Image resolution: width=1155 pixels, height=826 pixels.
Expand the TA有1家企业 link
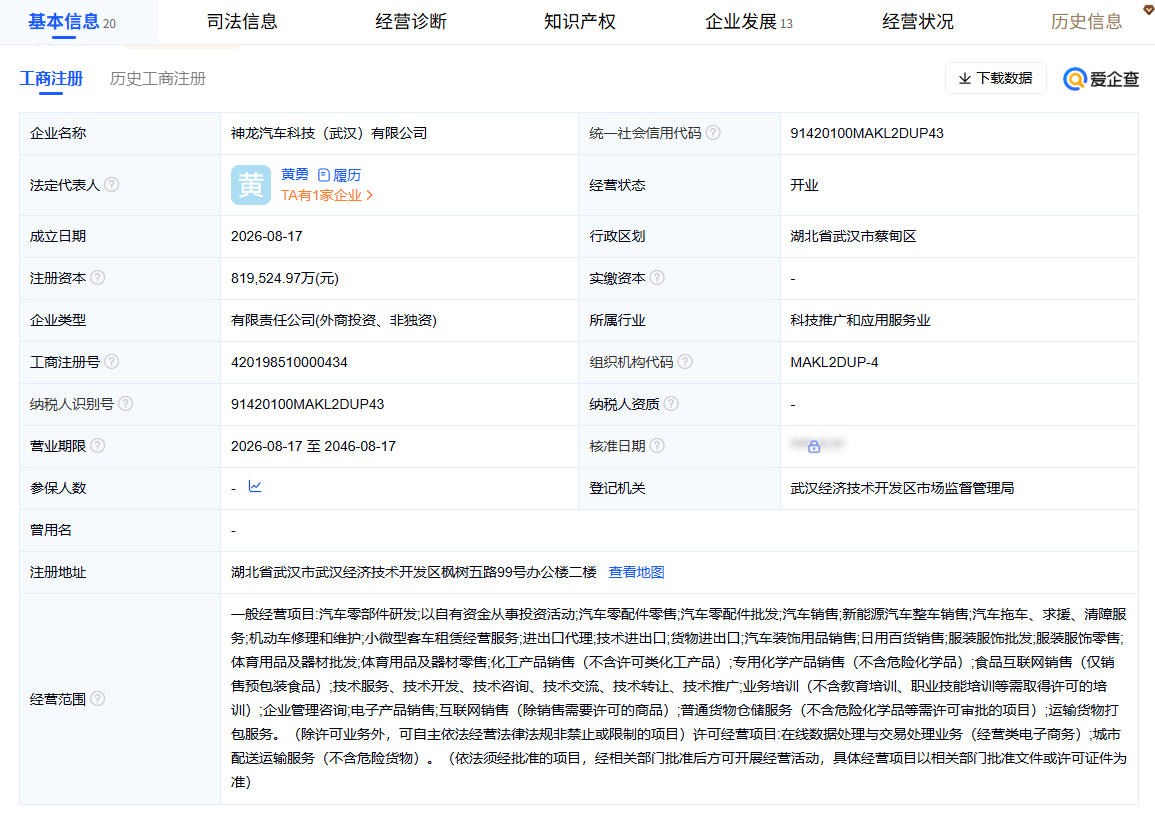(326, 195)
